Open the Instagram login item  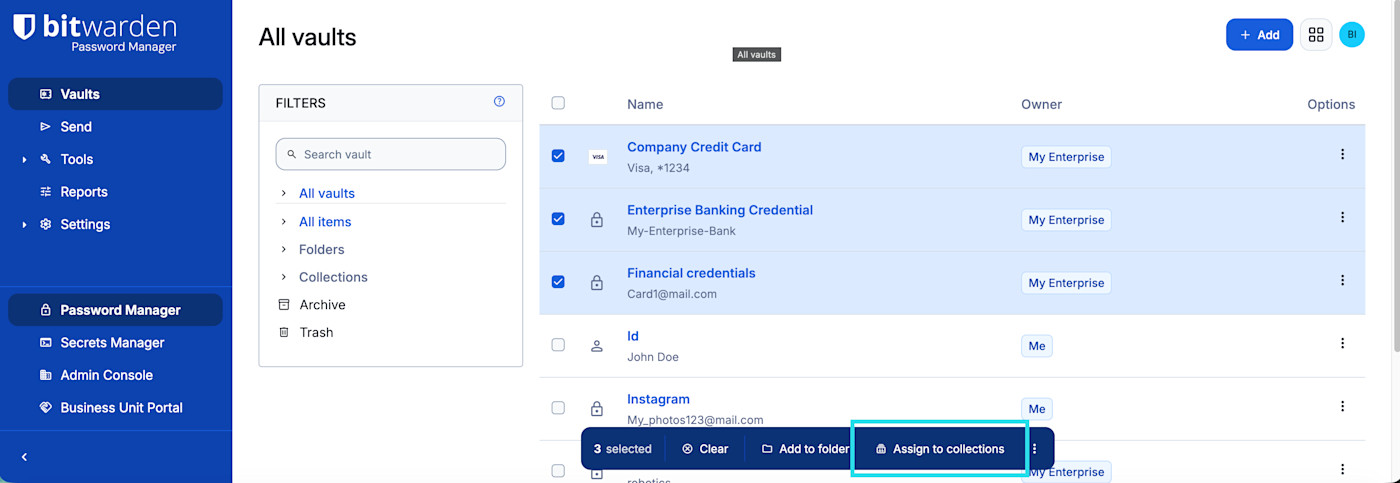point(658,399)
